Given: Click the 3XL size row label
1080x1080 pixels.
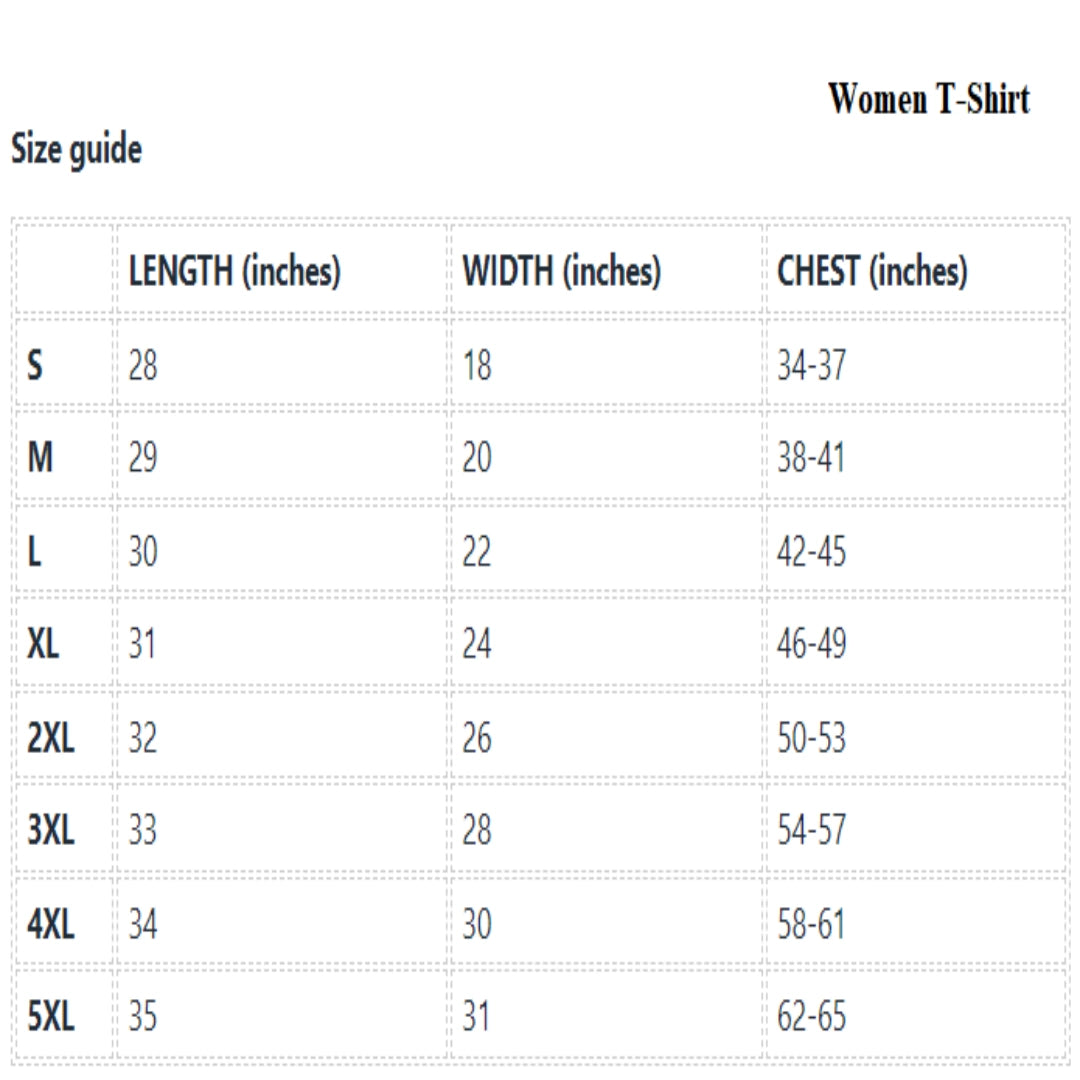Looking at the screenshot, I should 50,831.
